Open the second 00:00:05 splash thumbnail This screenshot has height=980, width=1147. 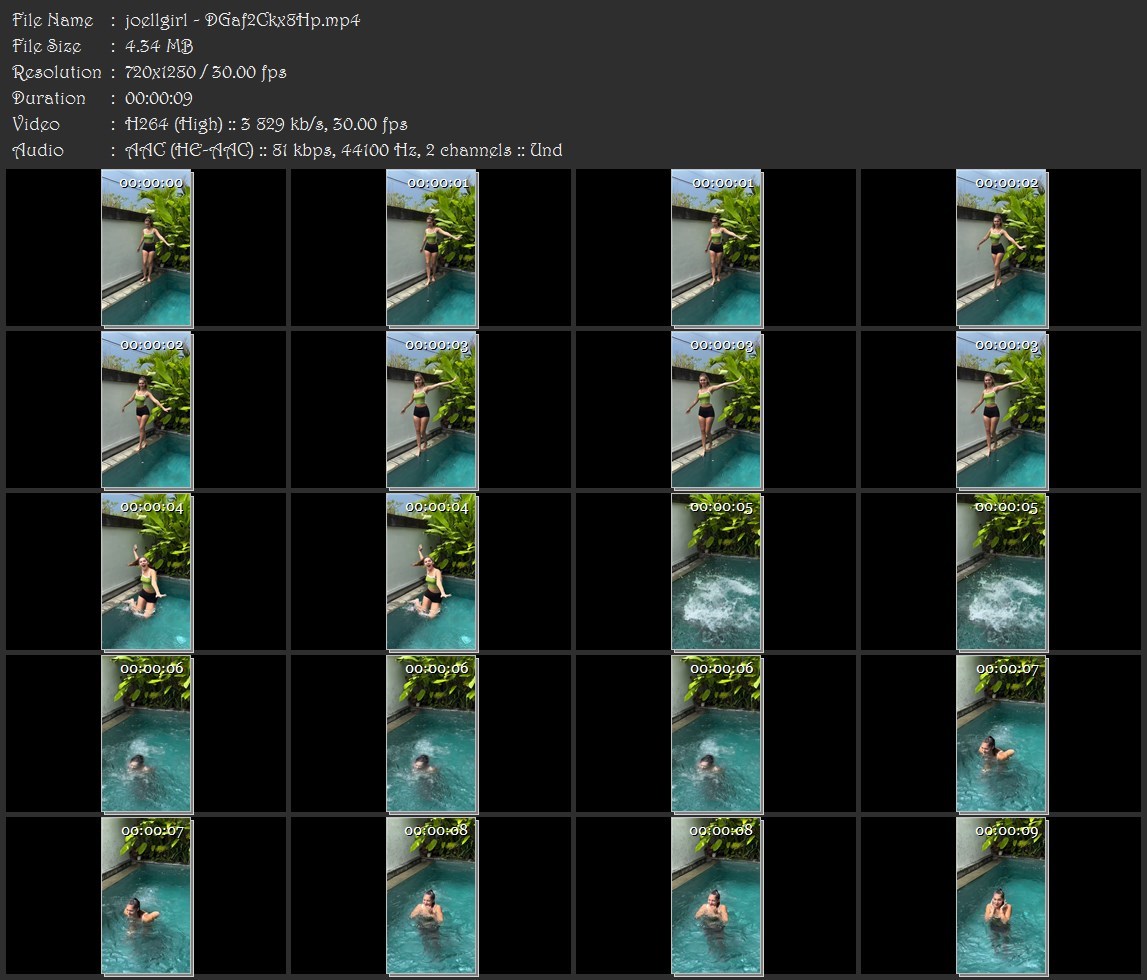pos(1001,572)
